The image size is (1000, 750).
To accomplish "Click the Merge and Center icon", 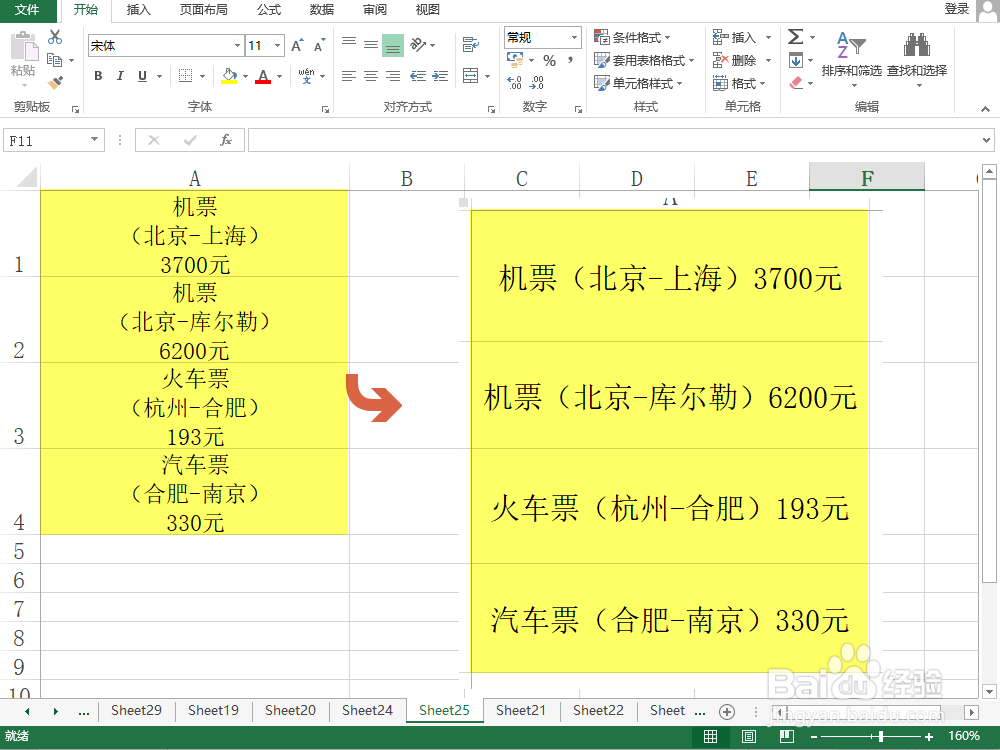I will [471, 76].
